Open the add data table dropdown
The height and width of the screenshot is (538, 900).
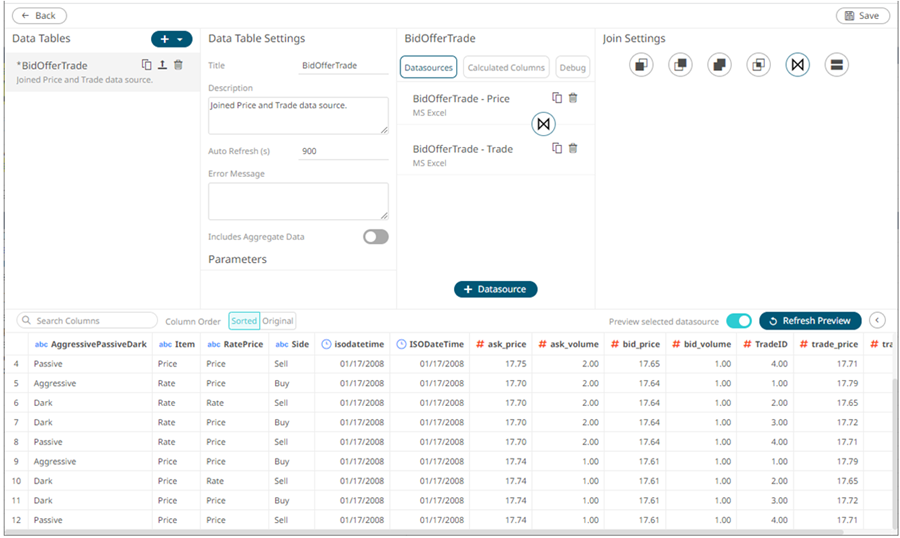[x=172, y=39]
